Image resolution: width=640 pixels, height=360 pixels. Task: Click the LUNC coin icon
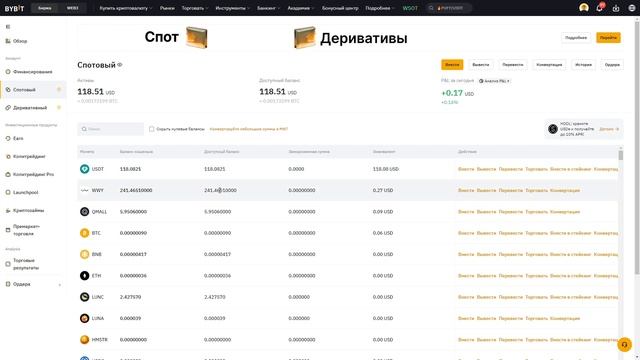(x=84, y=297)
